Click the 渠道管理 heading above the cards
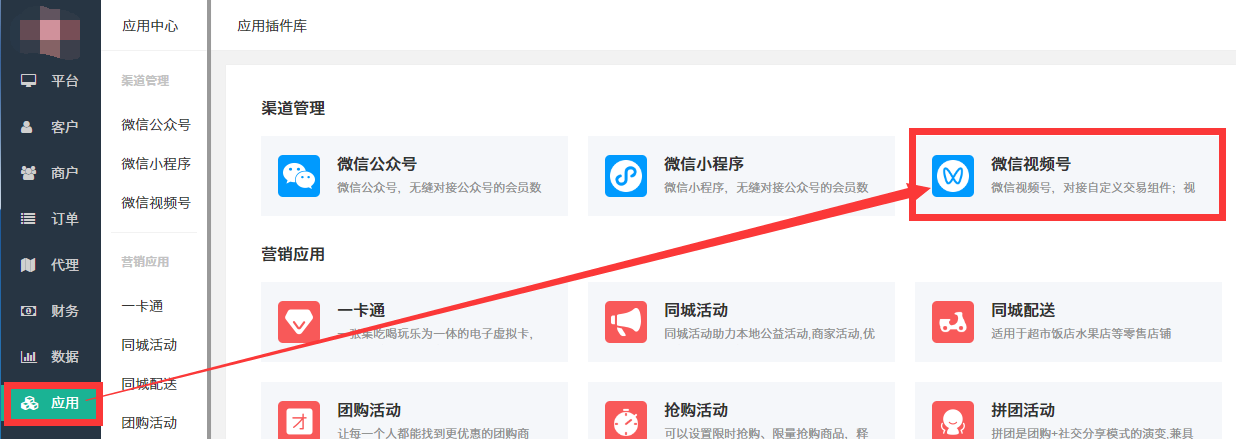 293,108
